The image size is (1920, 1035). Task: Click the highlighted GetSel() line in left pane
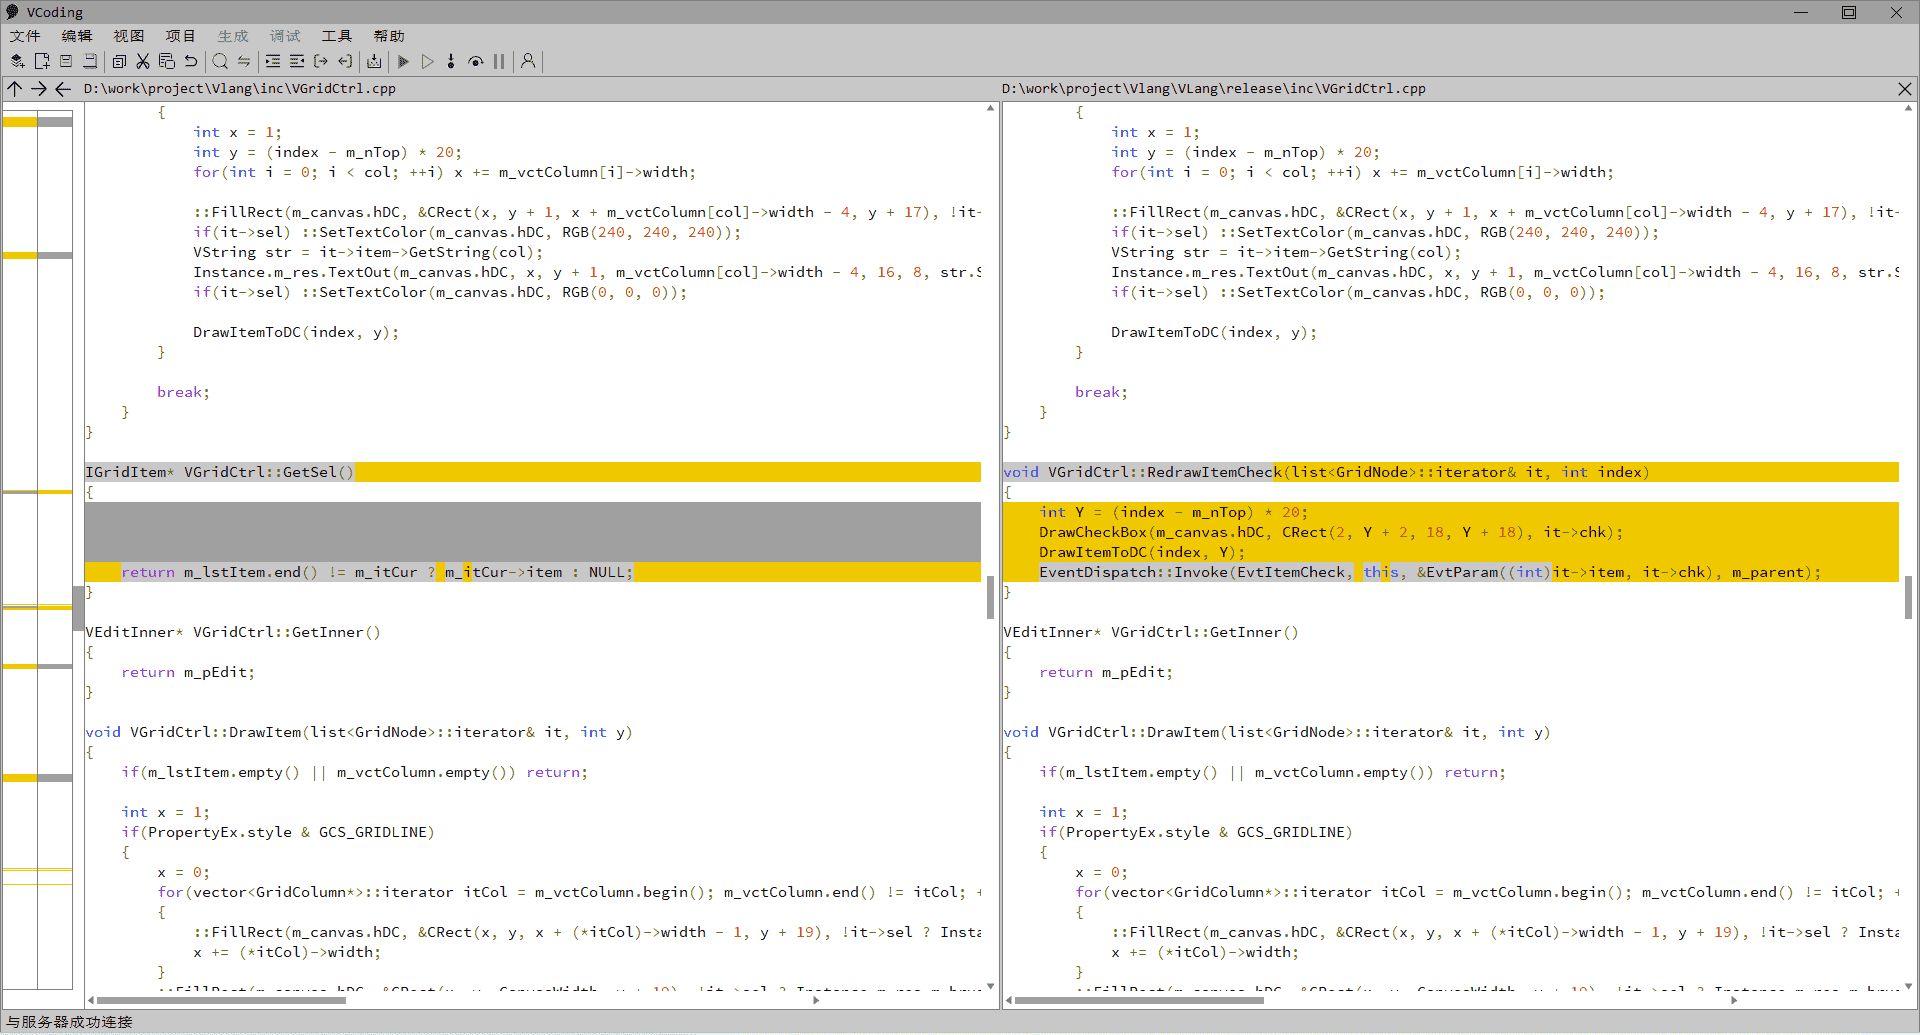click(533, 472)
